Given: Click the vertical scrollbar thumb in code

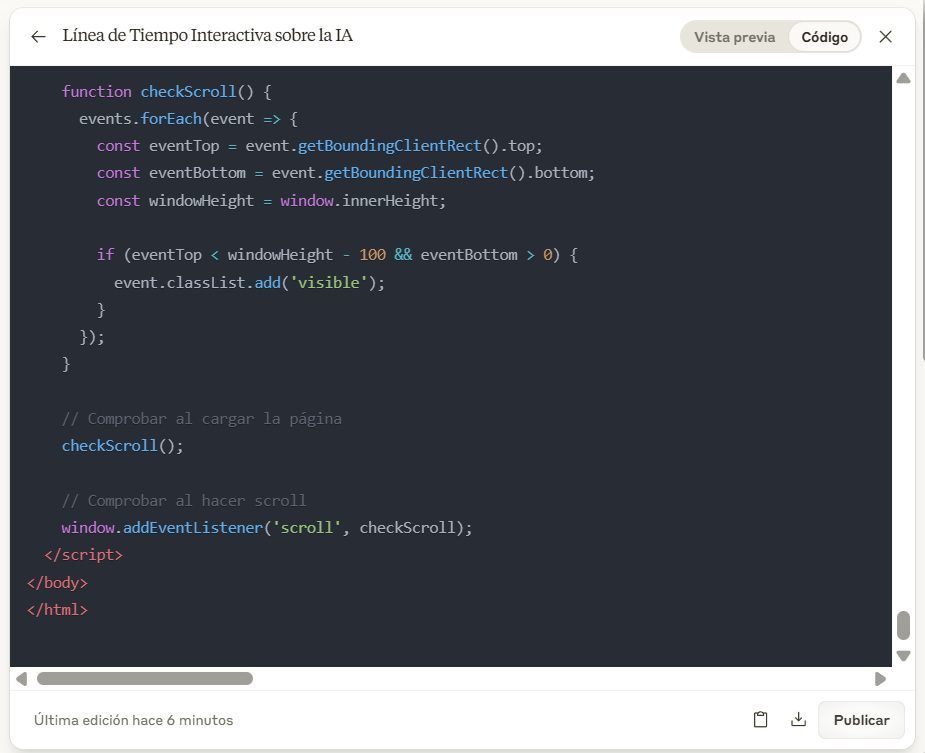Looking at the screenshot, I should 903,626.
